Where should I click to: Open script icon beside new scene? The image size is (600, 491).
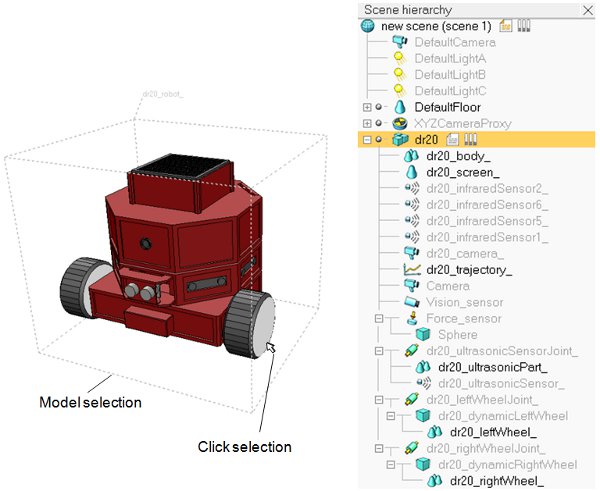point(505,26)
